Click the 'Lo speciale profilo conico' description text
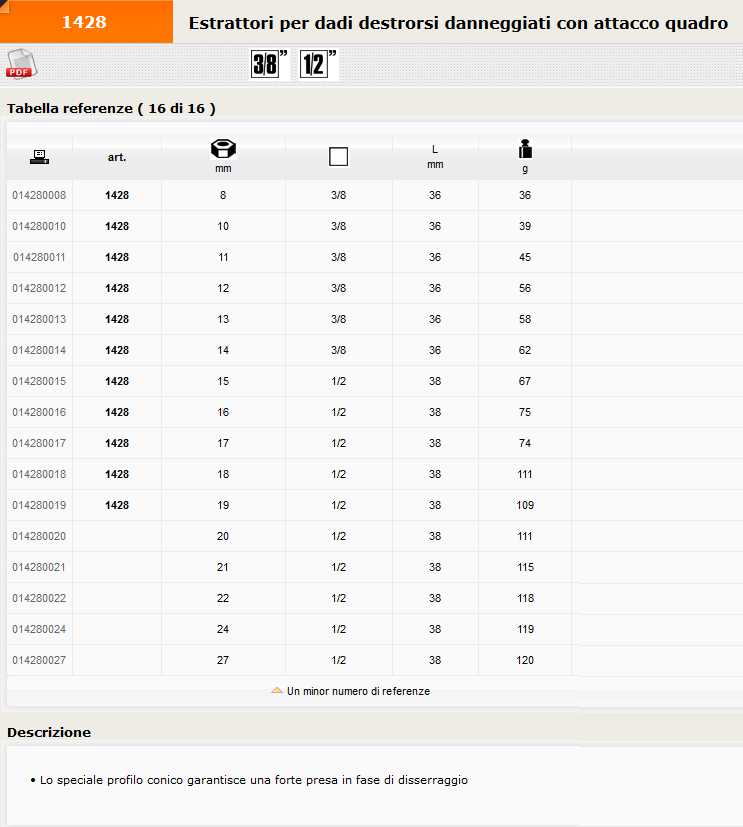This screenshot has height=827, width=743. (254, 780)
